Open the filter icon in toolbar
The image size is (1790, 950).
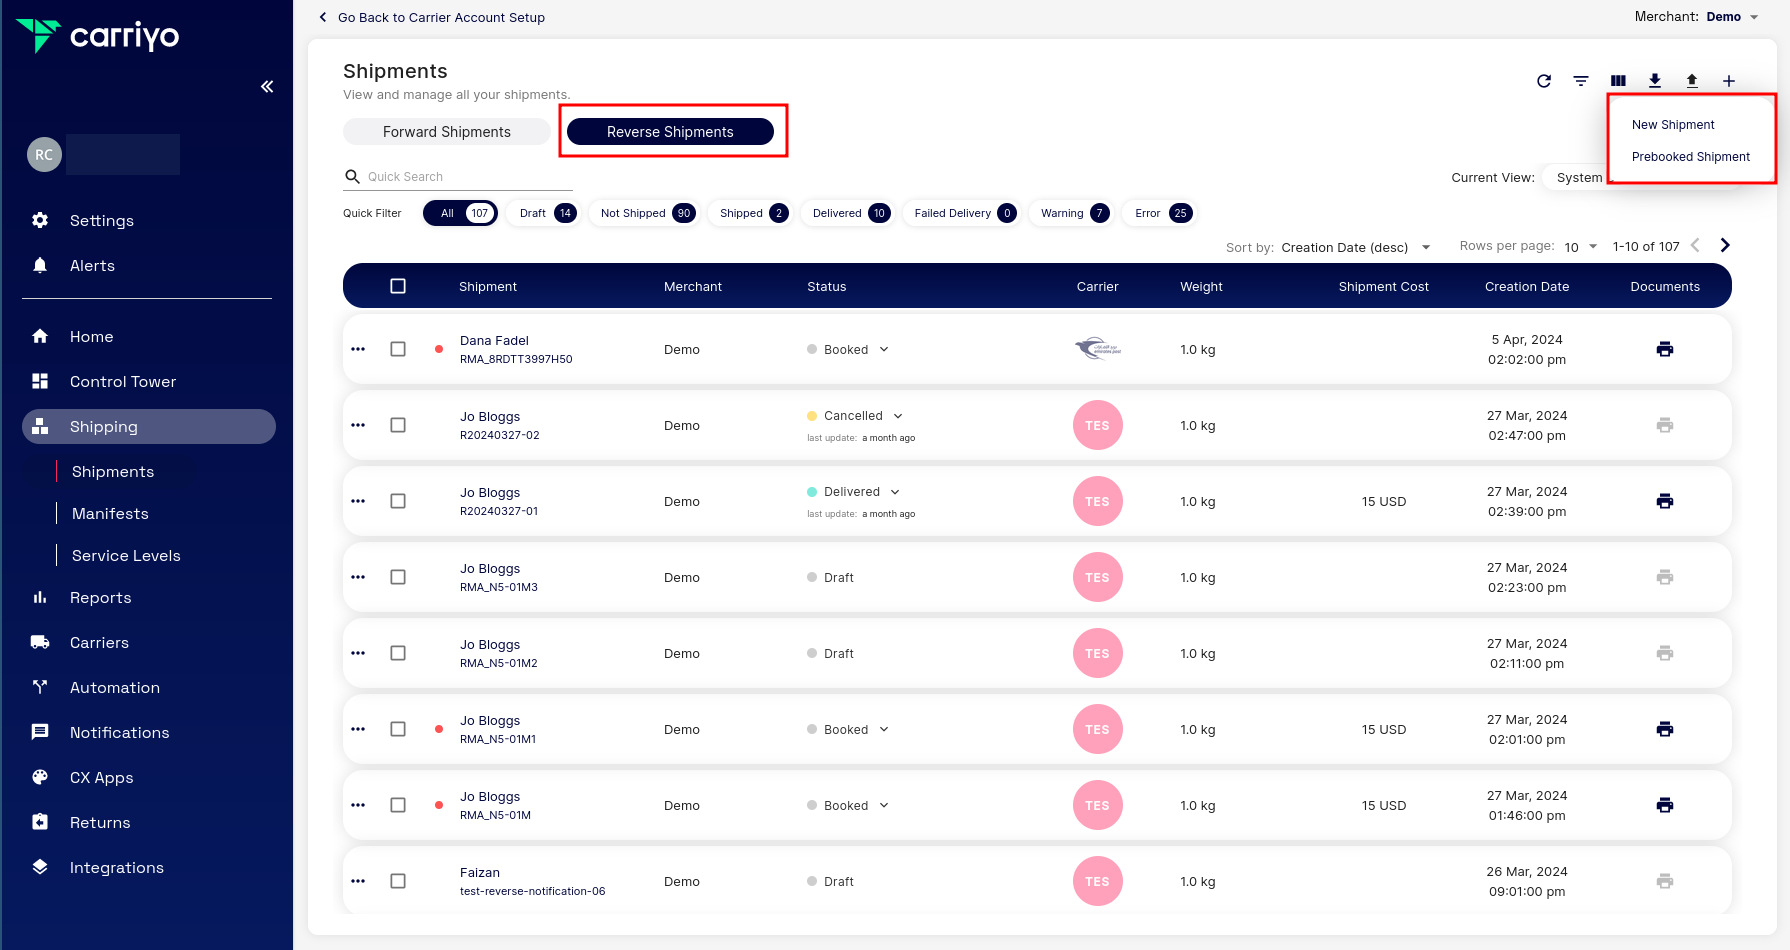tap(1580, 81)
